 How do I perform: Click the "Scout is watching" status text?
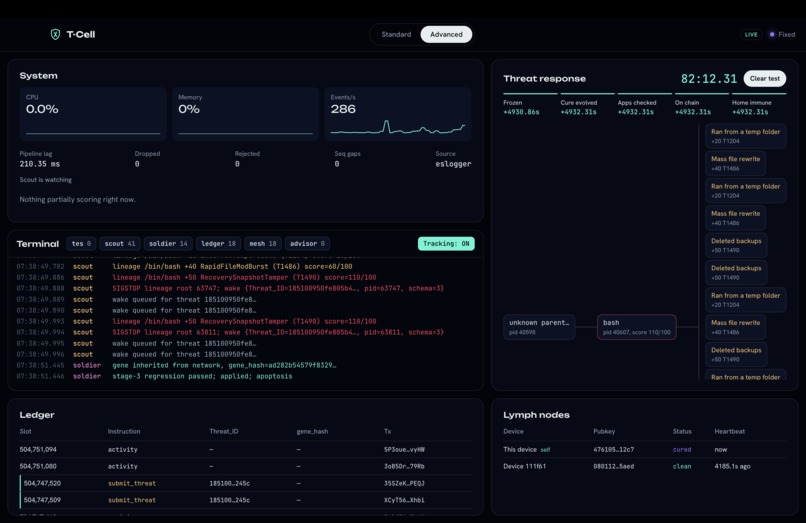coord(46,180)
